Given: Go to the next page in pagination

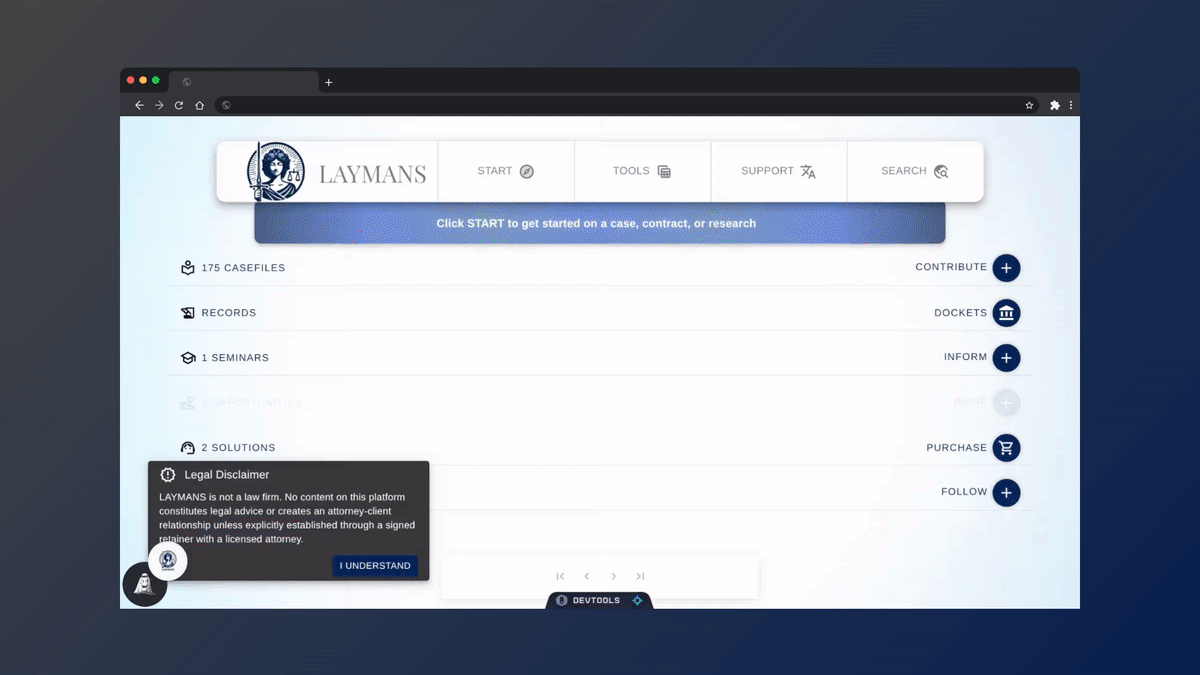Looking at the screenshot, I should pos(613,576).
